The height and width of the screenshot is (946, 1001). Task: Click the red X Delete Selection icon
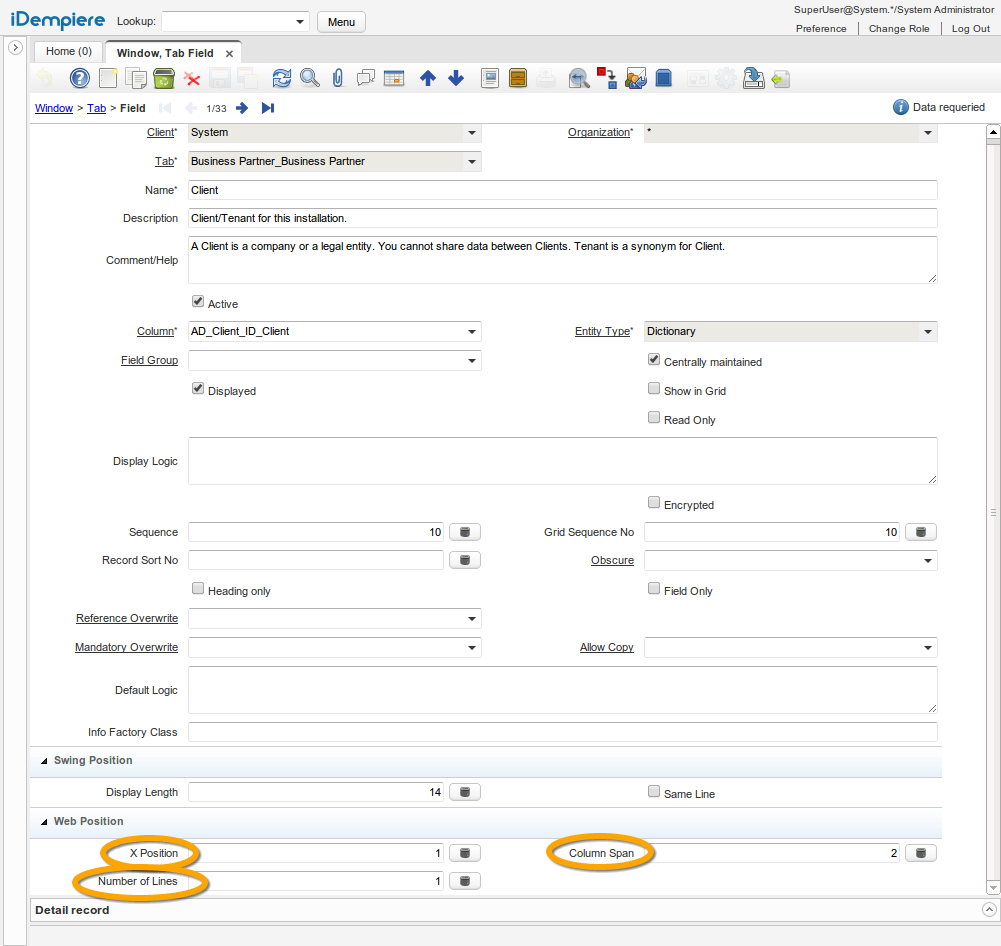(192, 78)
